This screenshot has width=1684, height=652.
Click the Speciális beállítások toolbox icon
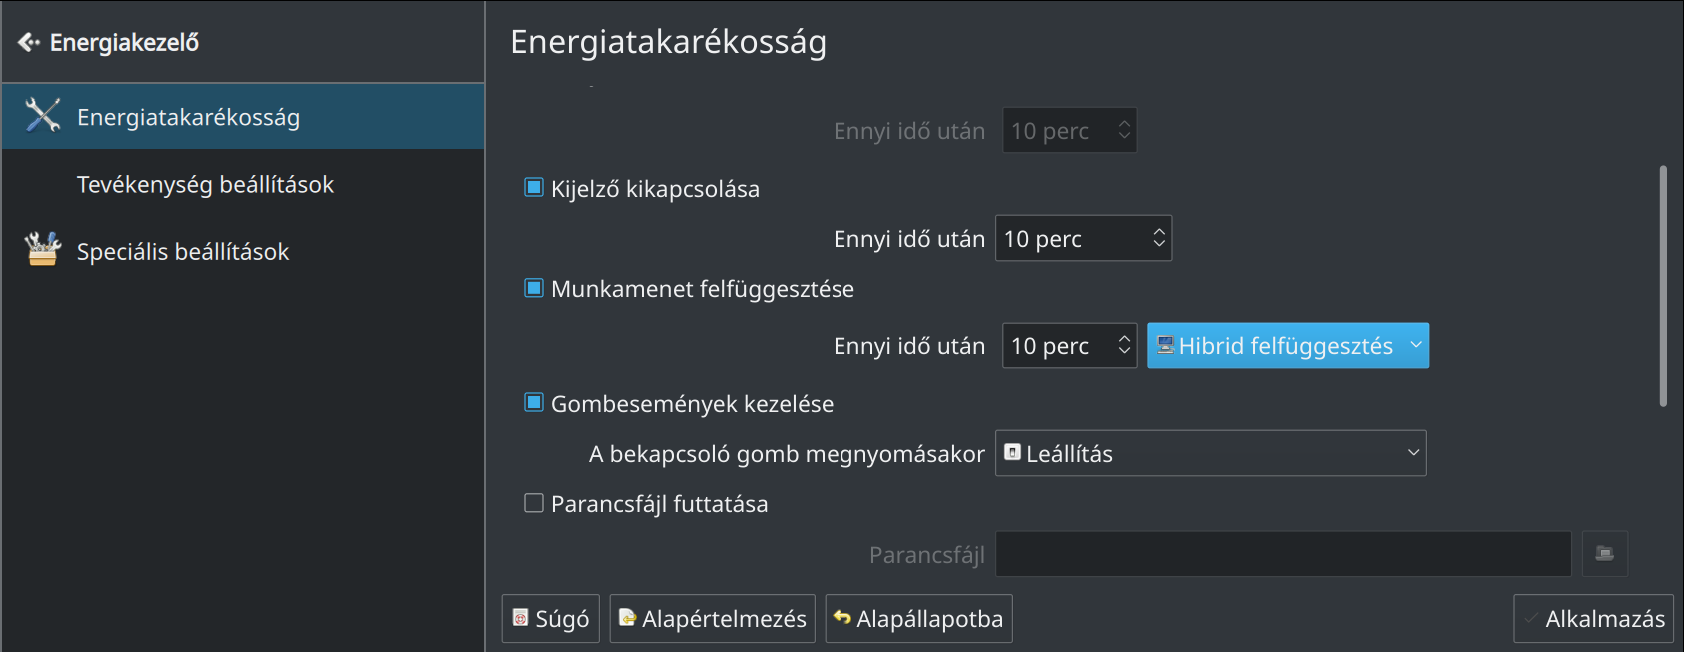(43, 250)
